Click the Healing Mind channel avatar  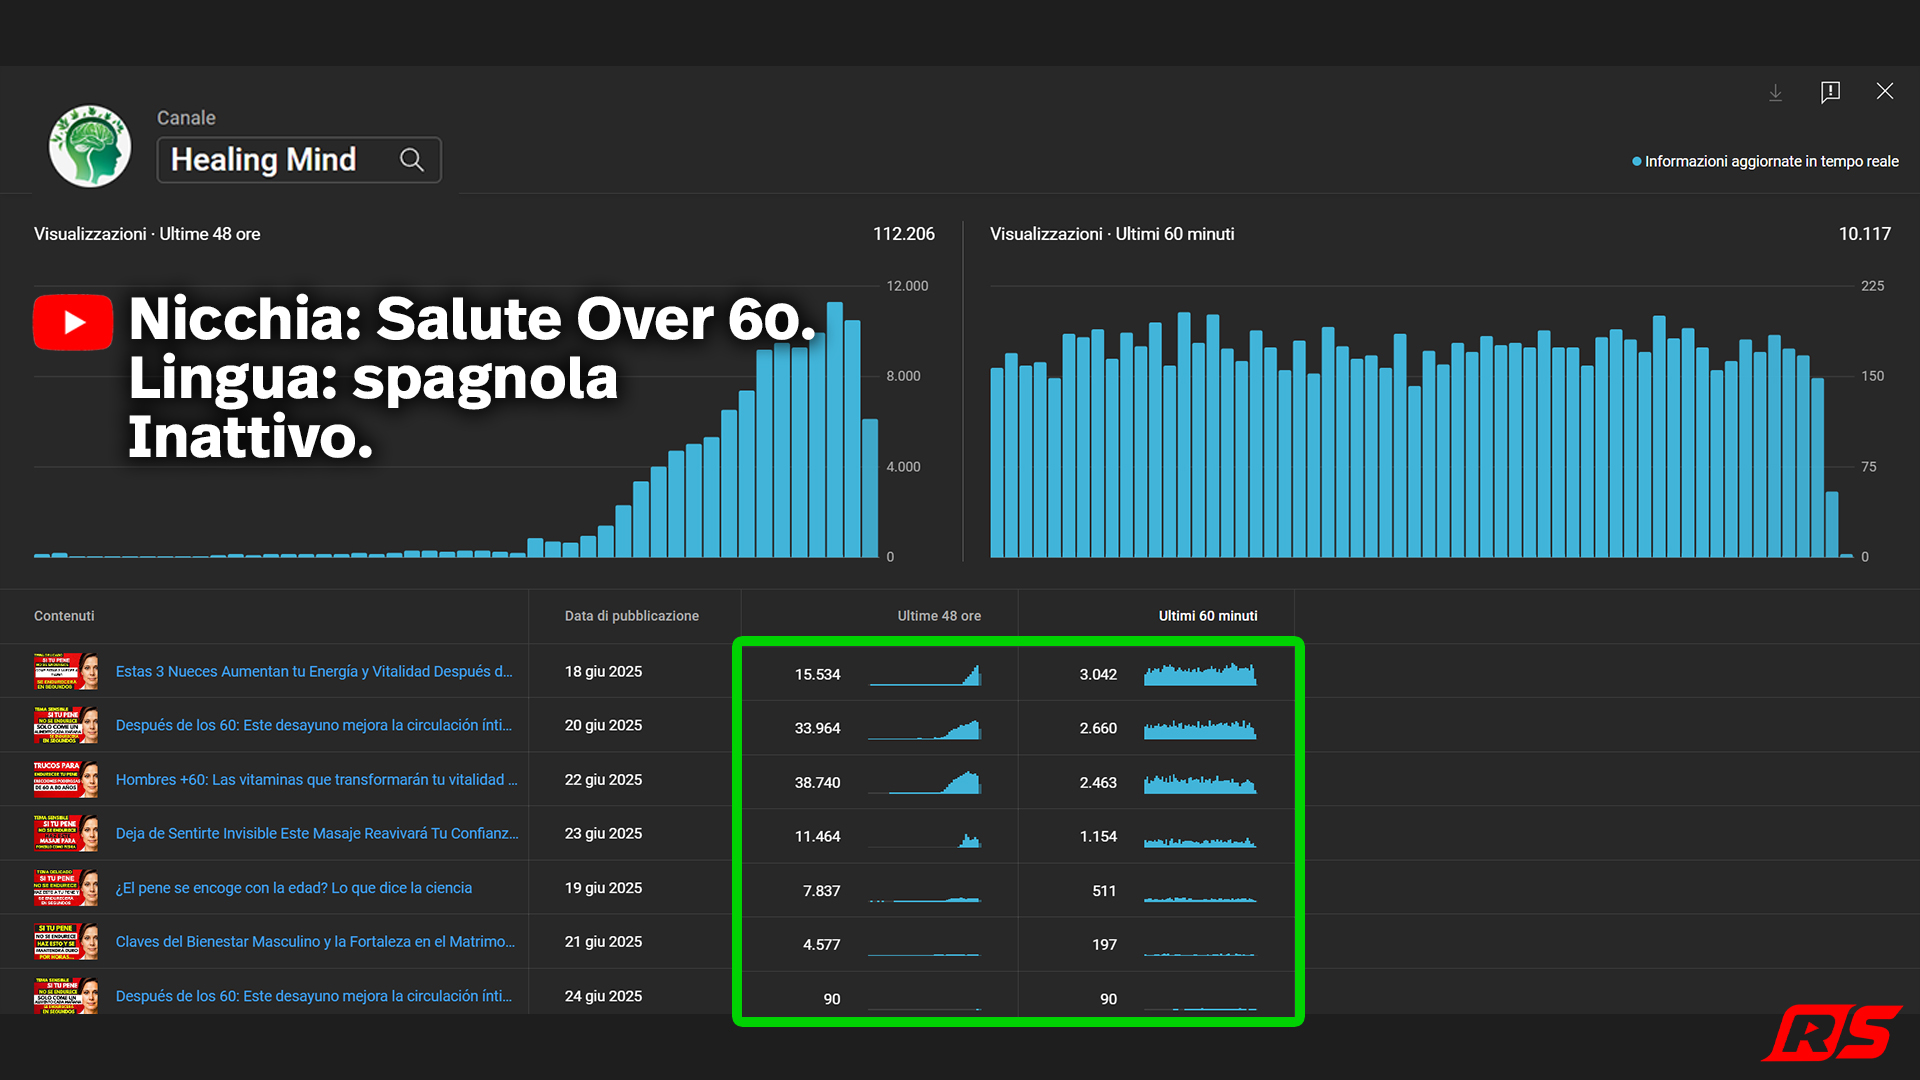(x=90, y=146)
